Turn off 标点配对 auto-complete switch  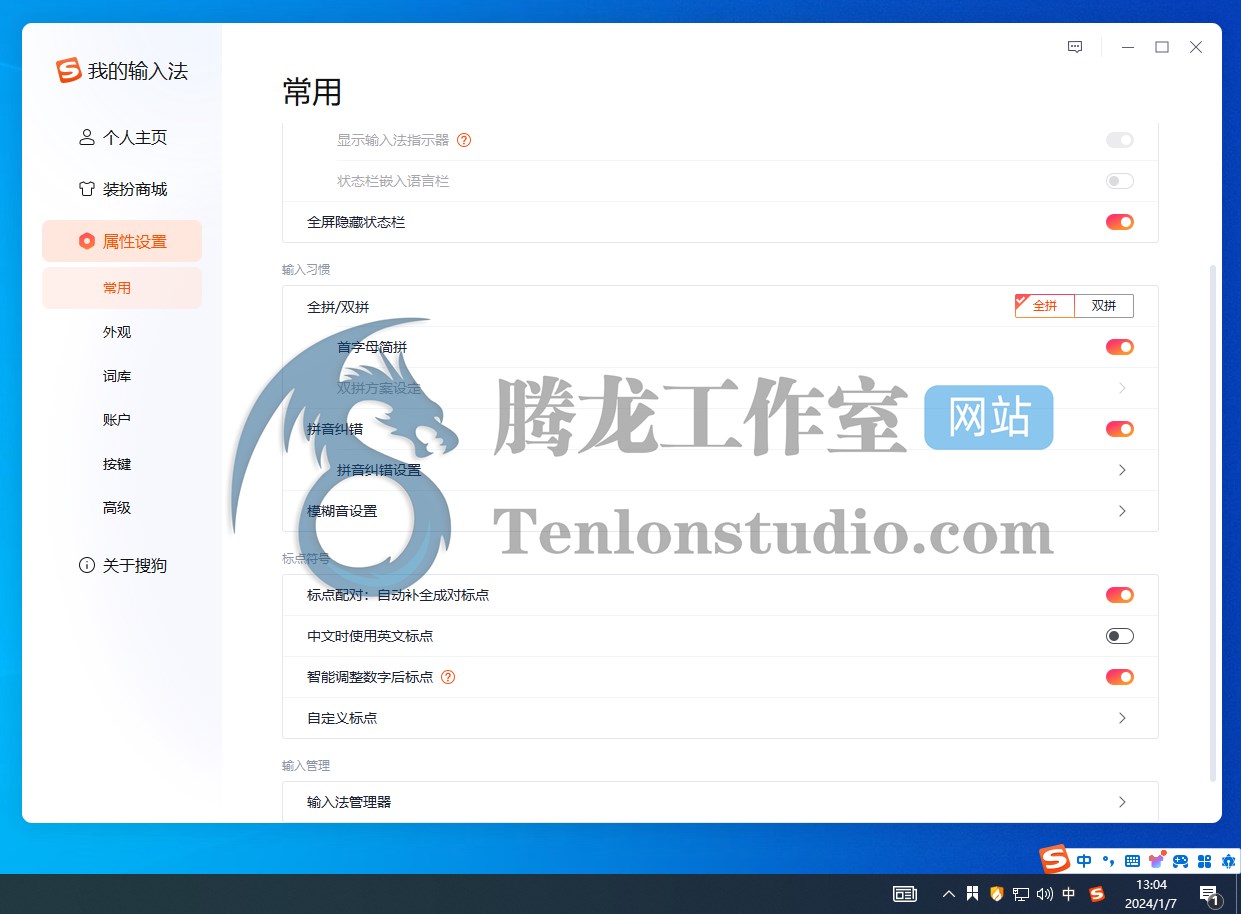tap(1120, 595)
